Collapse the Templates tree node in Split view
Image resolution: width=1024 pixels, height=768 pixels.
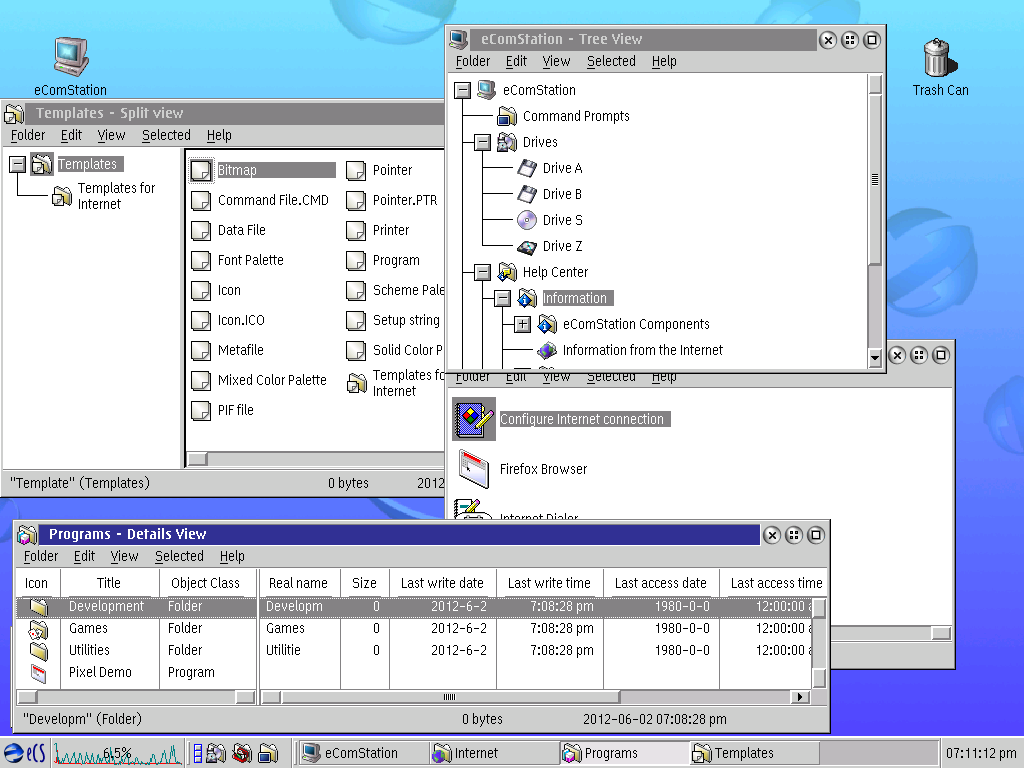[18, 164]
